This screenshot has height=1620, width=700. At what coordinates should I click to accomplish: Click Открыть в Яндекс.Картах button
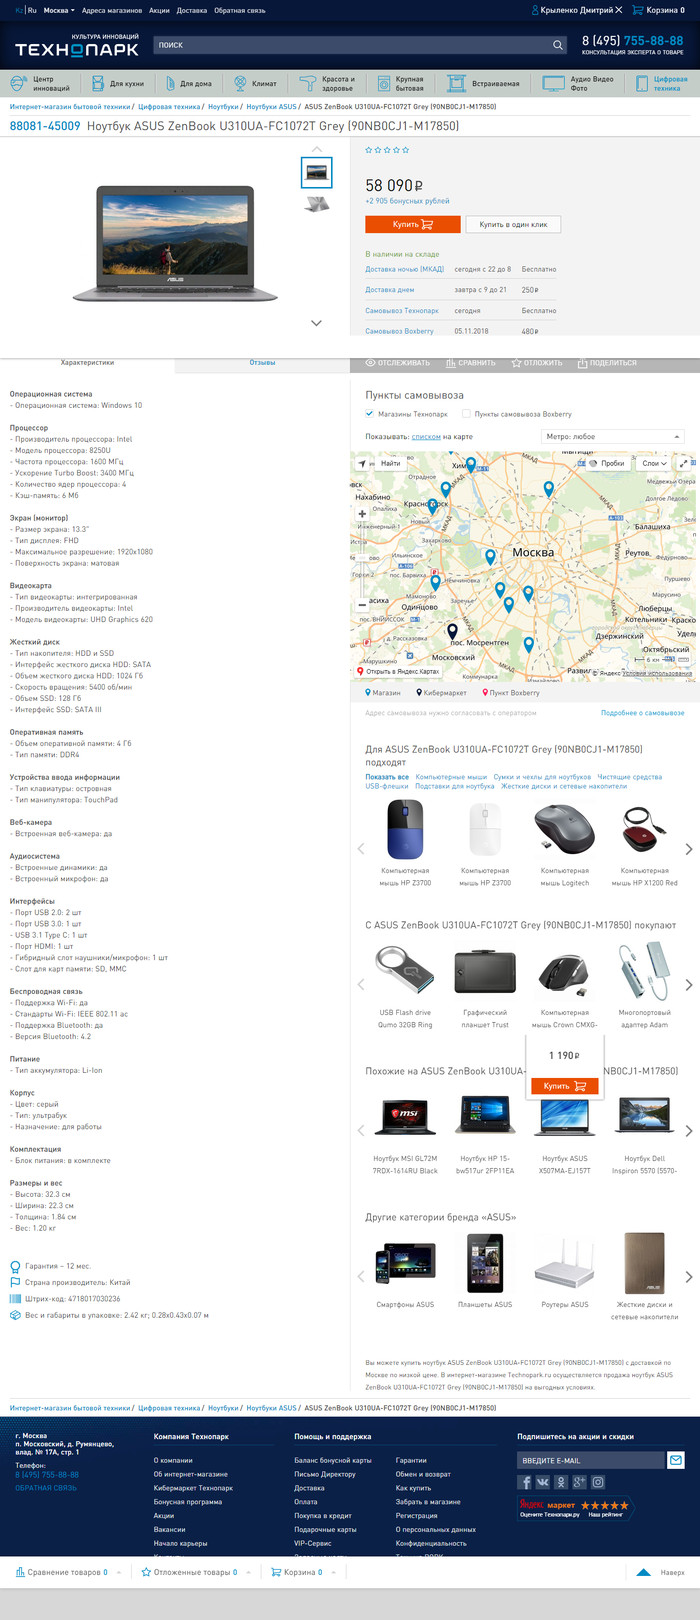click(399, 672)
